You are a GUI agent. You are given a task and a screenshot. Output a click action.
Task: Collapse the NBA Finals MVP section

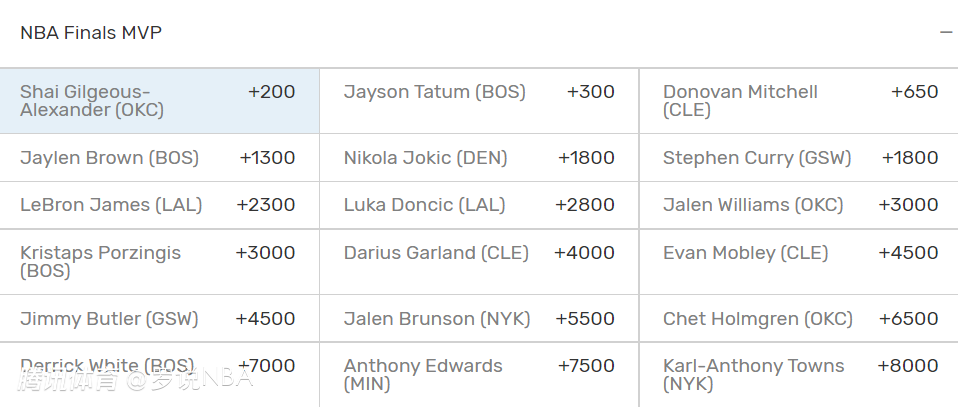click(945, 33)
